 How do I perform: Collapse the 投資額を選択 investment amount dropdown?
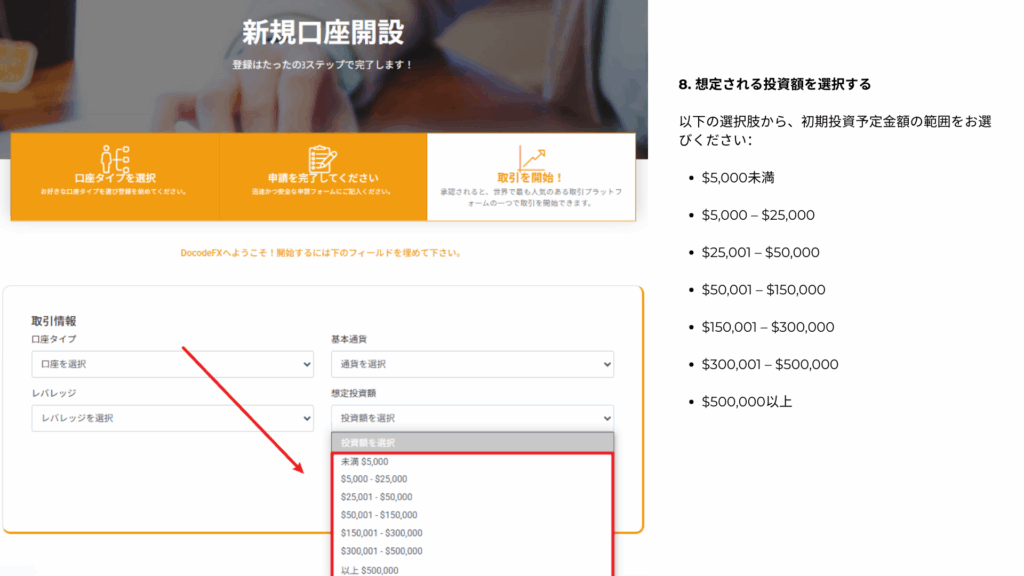pos(472,418)
